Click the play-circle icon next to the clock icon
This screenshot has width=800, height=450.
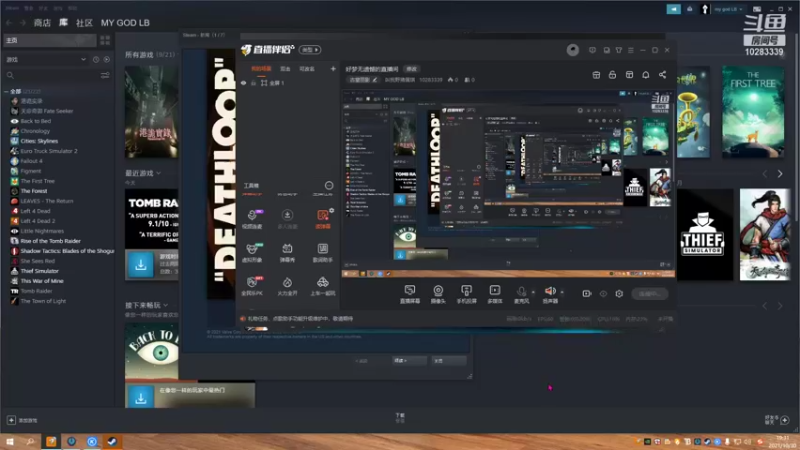tap(107, 60)
